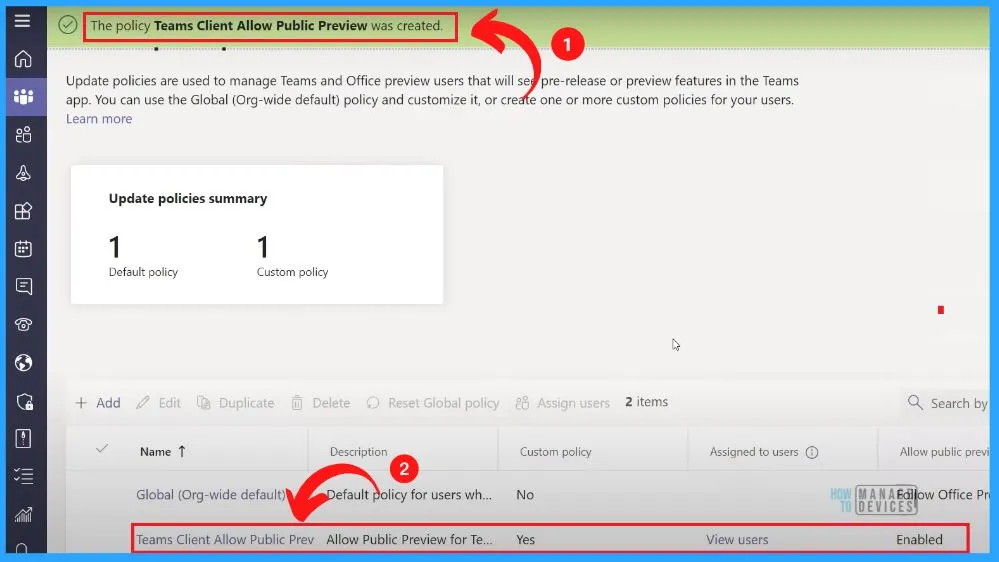Click the success checkmark icon in banner
Viewport: 999px width, 562px height.
(68, 25)
